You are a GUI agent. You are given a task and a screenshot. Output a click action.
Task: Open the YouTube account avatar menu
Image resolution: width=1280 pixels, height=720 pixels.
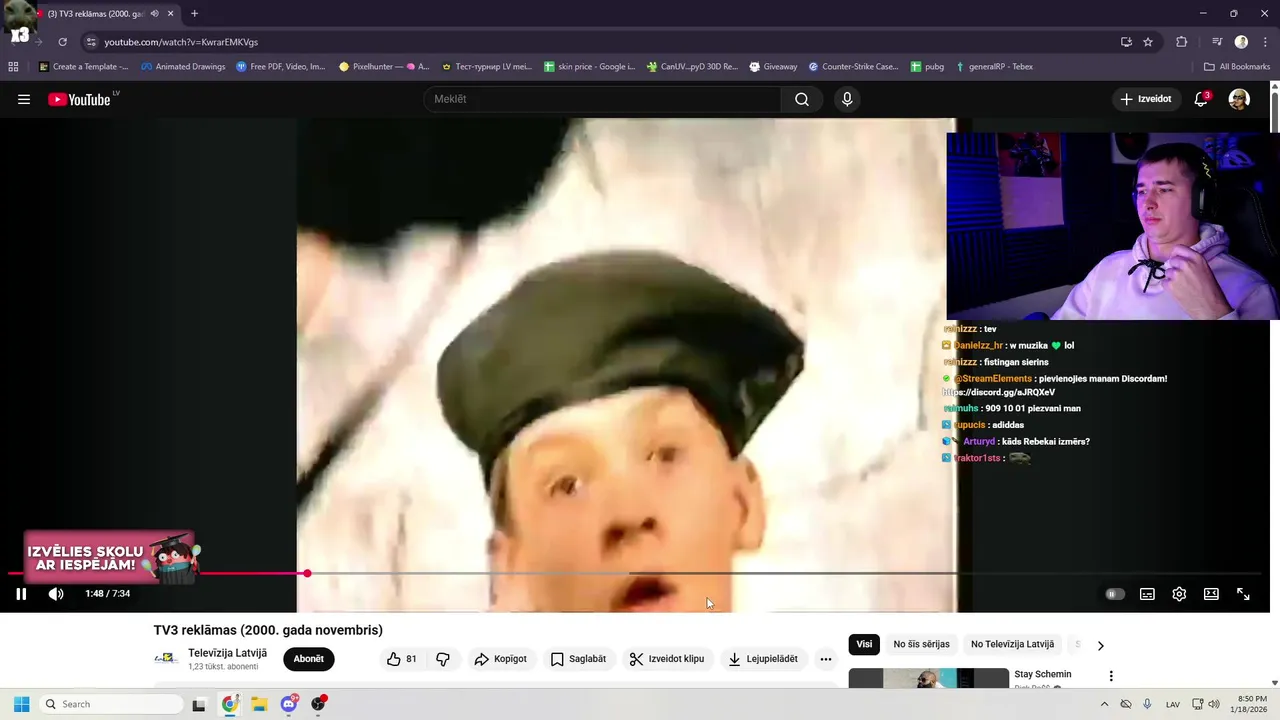pos(1239,99)
